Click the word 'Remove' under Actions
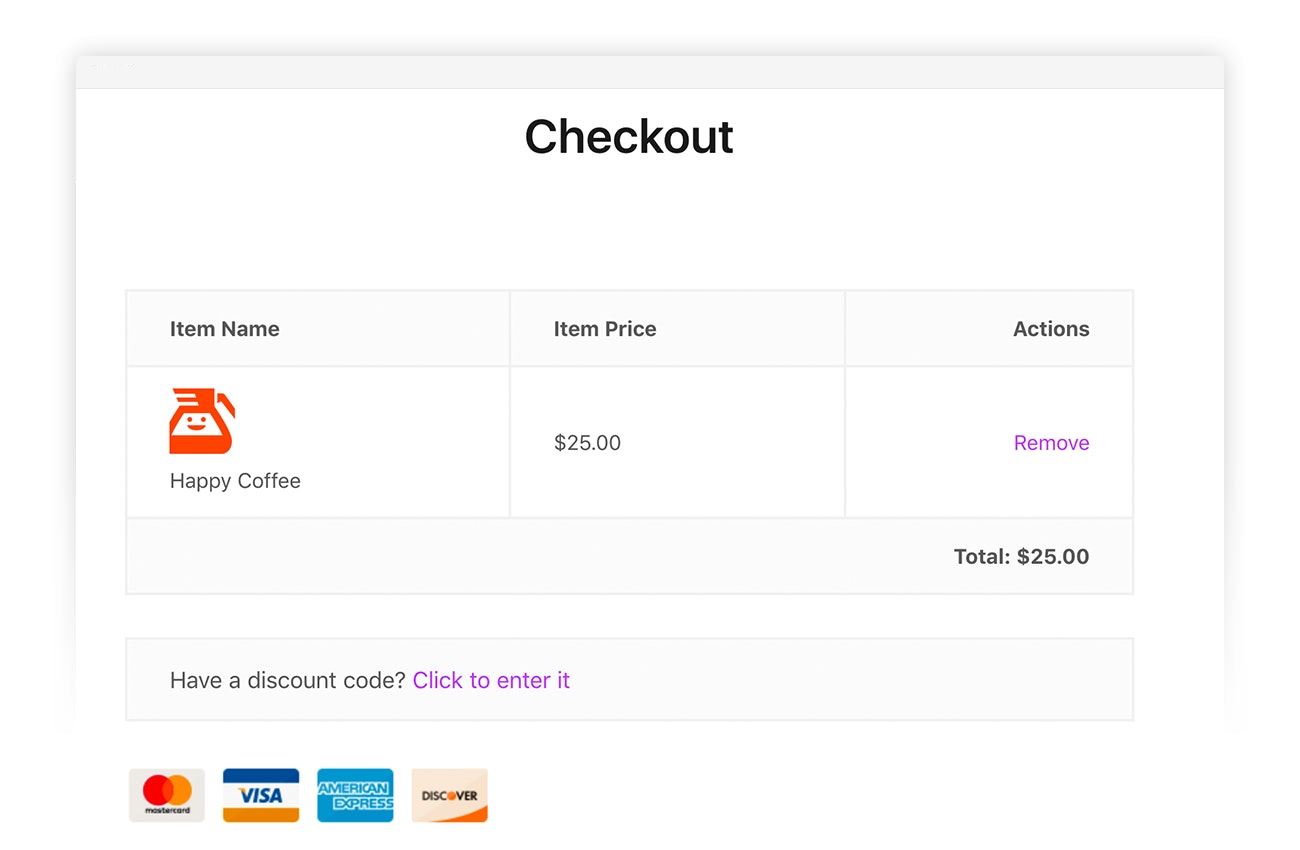Viewport: 1300px width, 850px height. point(1051,443)
